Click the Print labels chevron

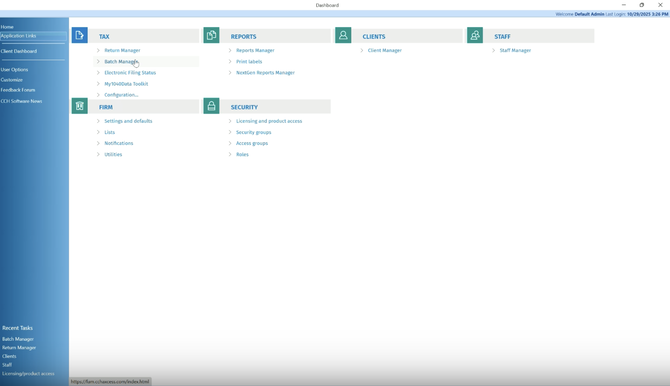tap(230, 62)
